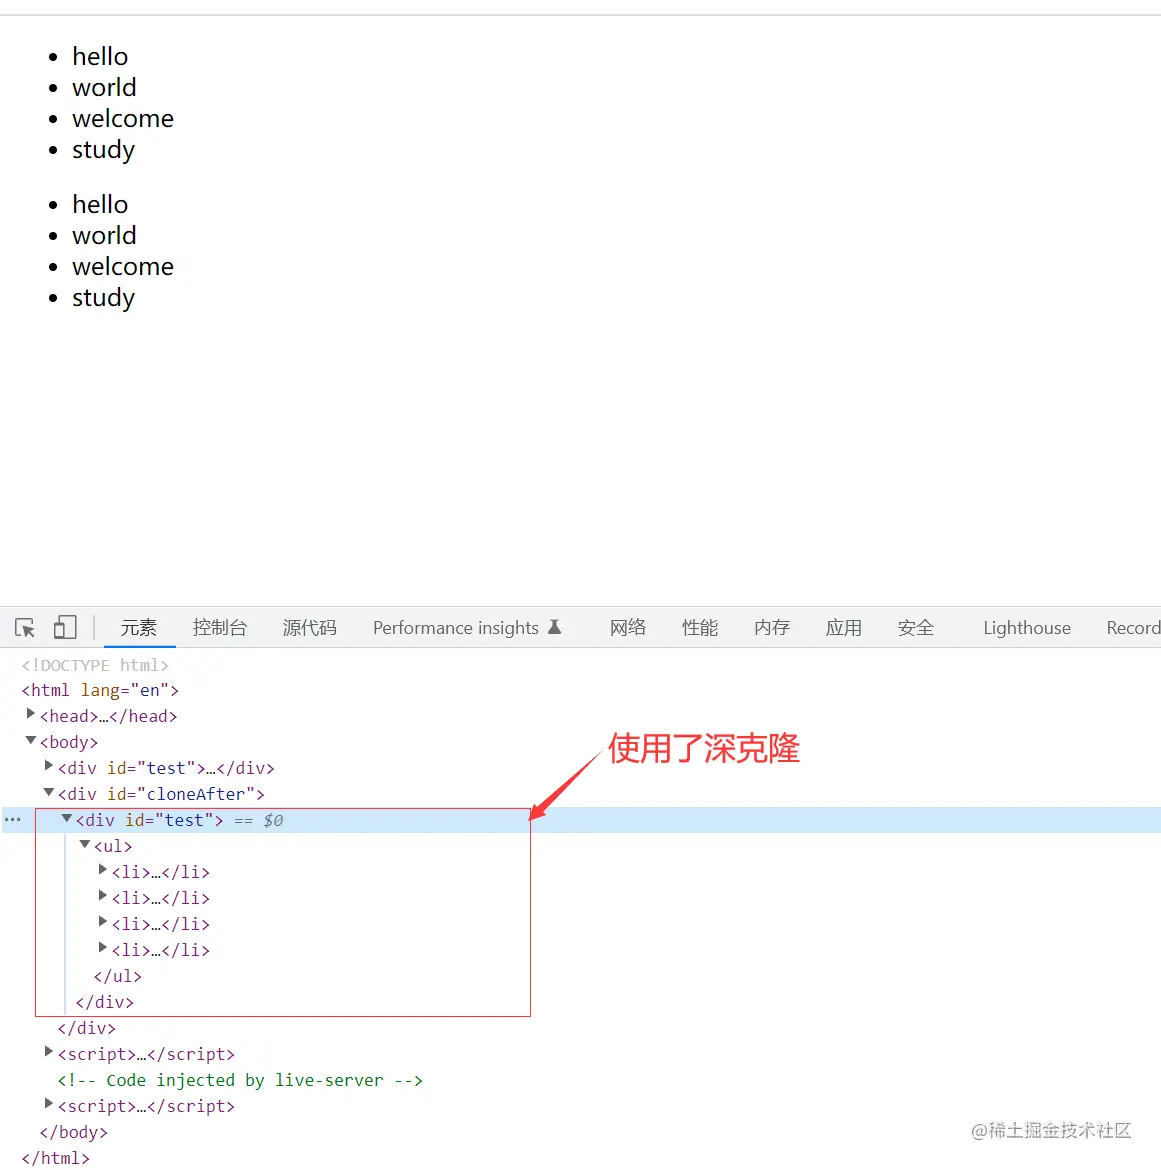Expand the third li node
The height and width of the screenshot is (1170, 1161).
point(103,922)
